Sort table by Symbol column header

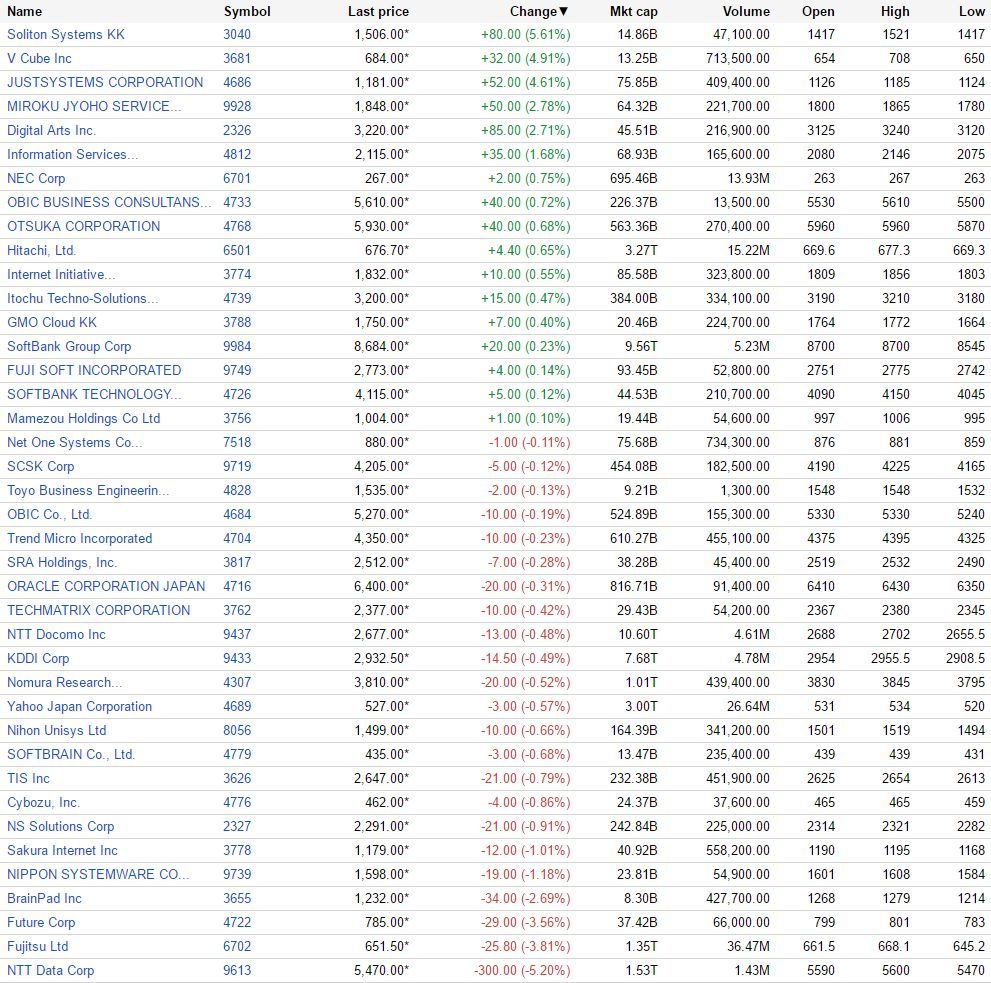click(x=247, y=11)
